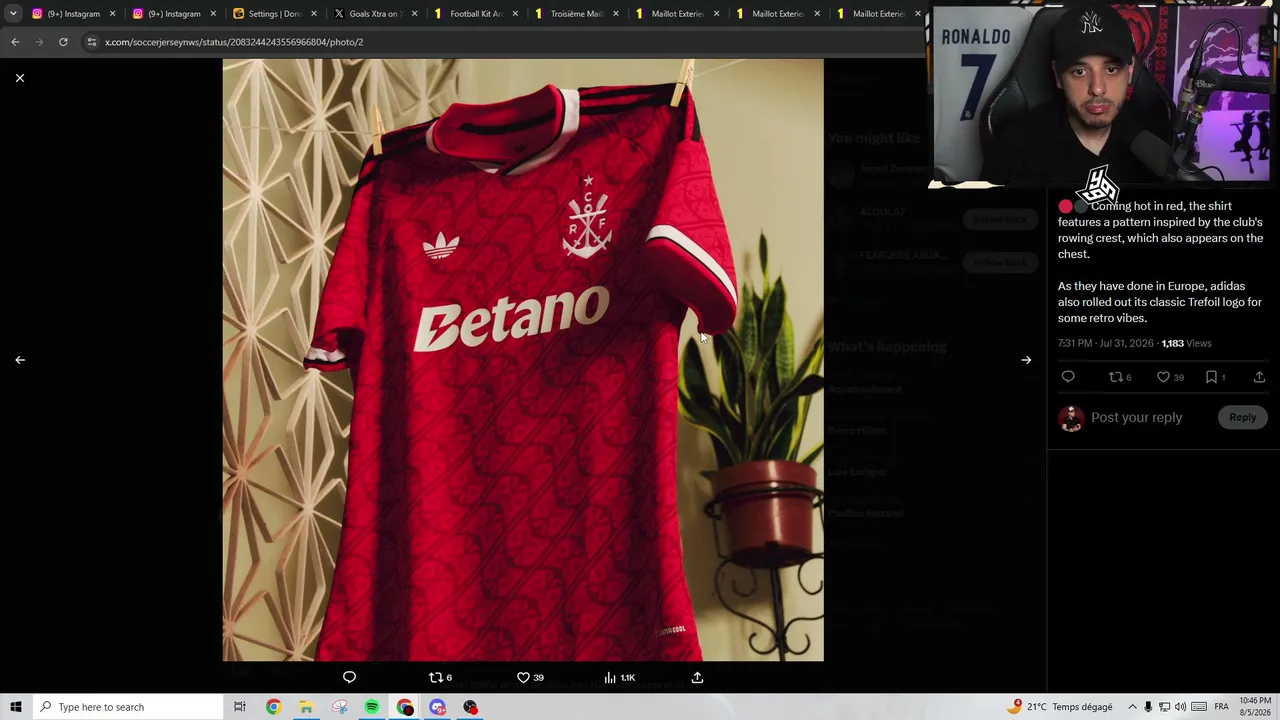
Task: Open the post timestamp 7:31 PM Jul 31, 2026
Action: pos(1106,343)
